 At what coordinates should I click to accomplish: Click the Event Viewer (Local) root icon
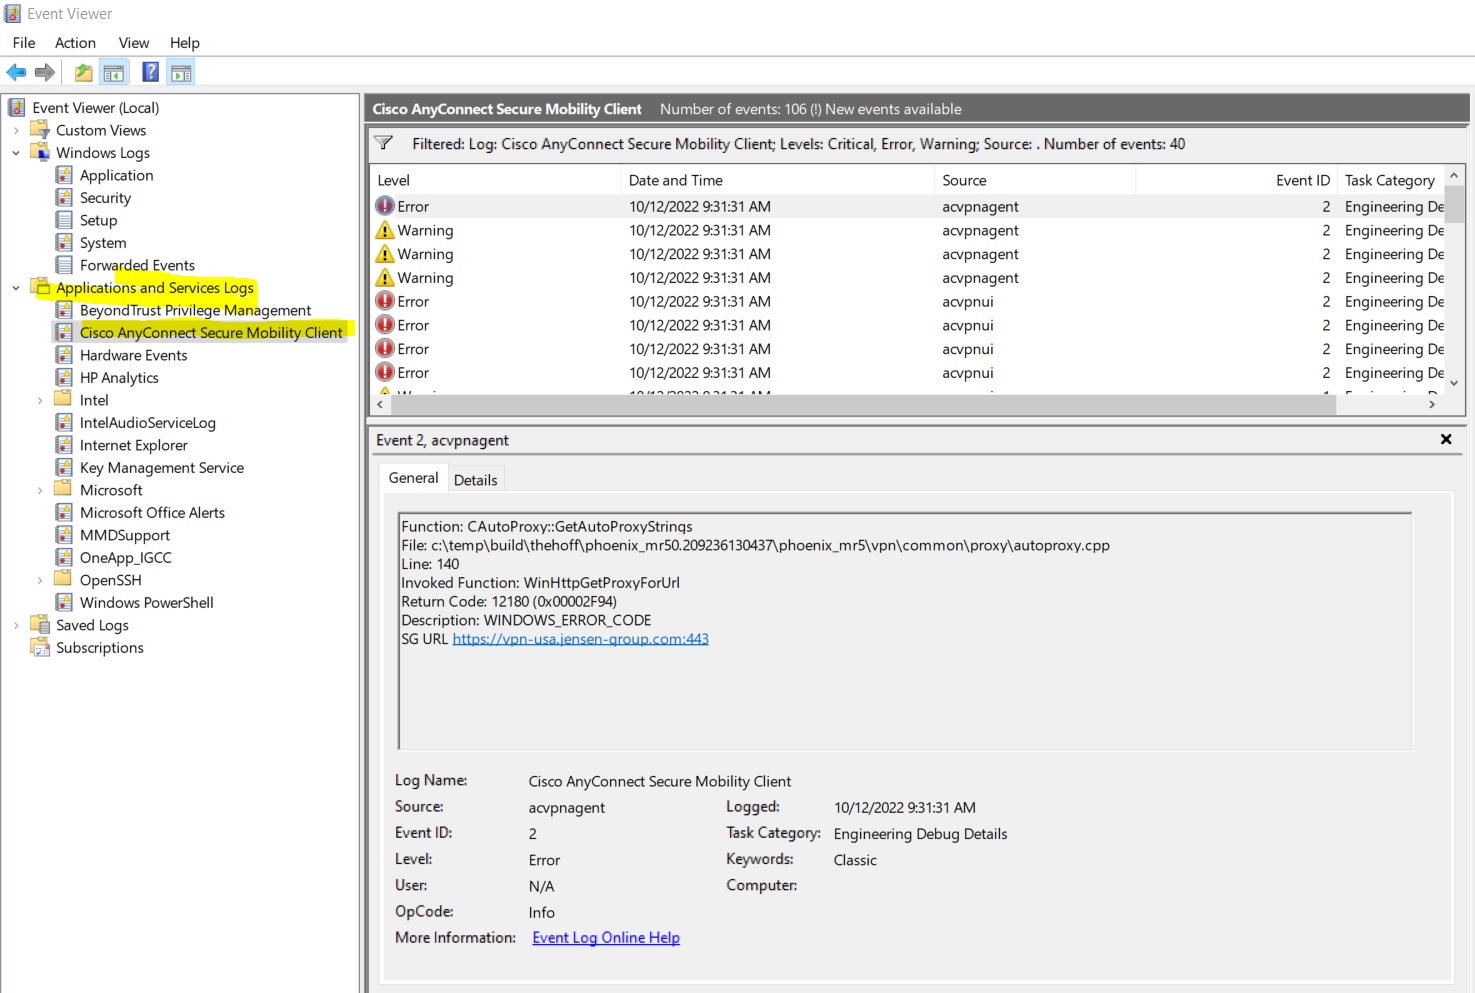pos(17,108)
